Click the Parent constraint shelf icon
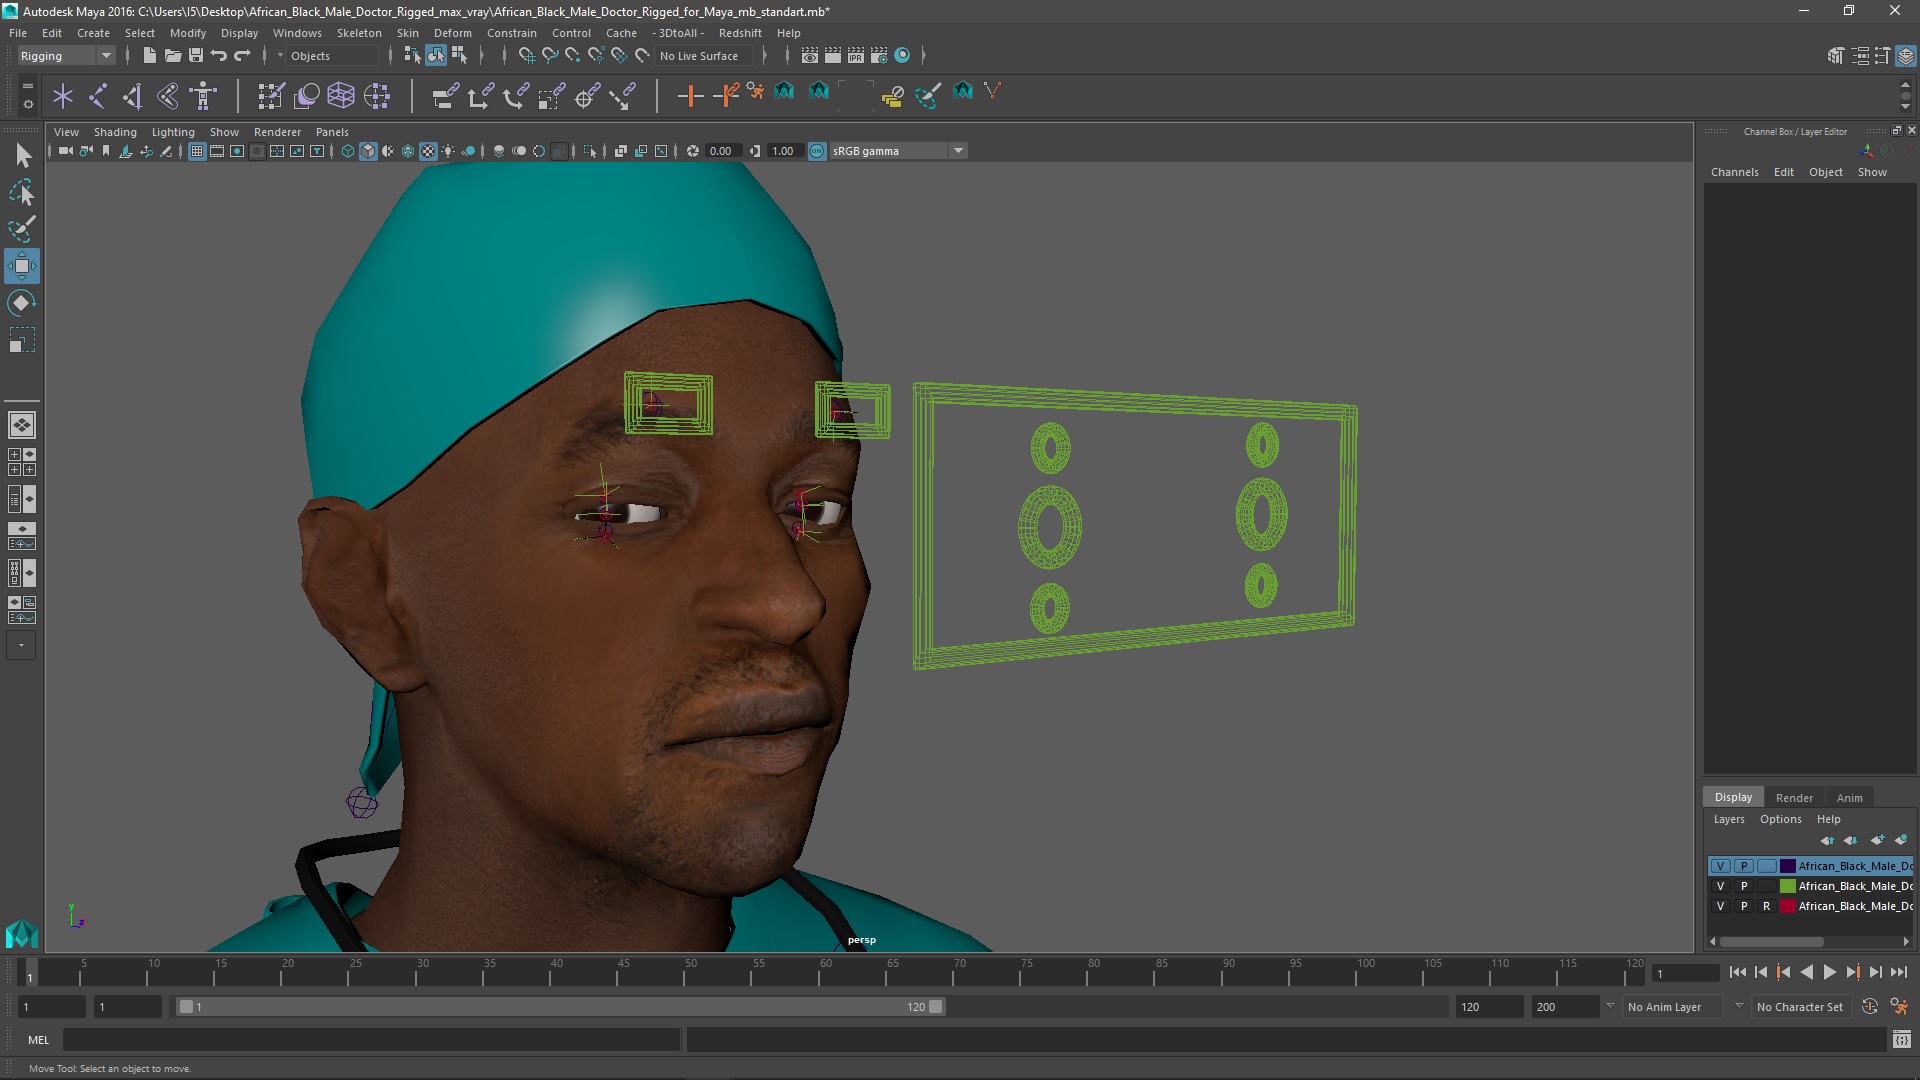The height and width of the screenshot is (1080, 1920). pyautogui.click(x=445, y=96)
